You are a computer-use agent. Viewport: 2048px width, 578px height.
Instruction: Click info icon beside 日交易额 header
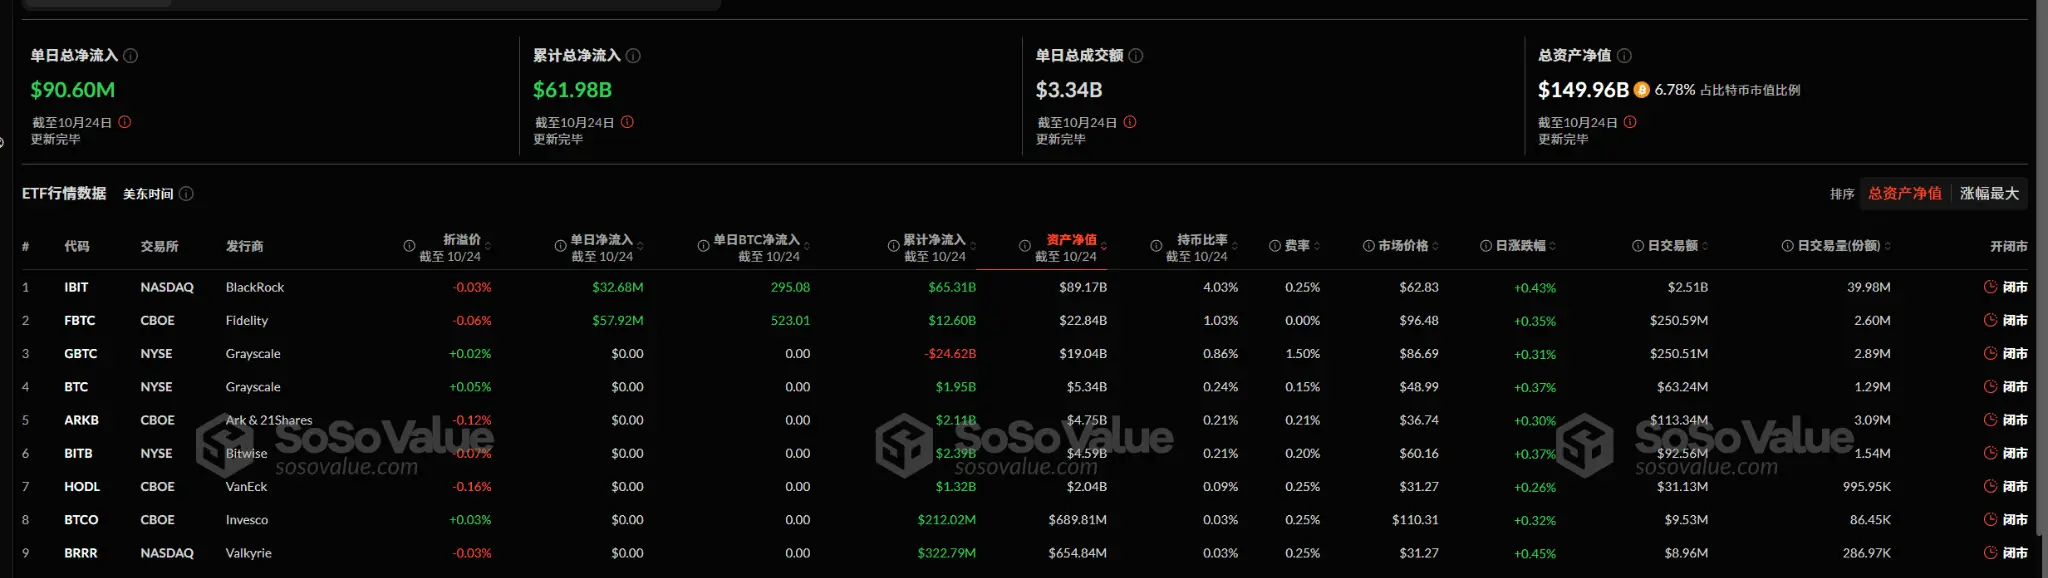[x=1638, y=246]
